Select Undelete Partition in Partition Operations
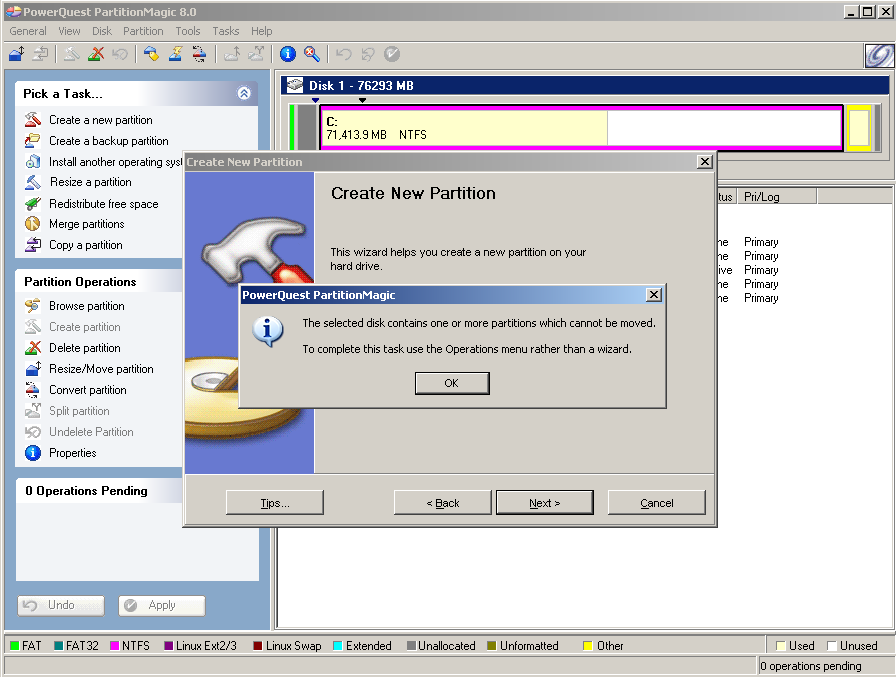 (91, 432)
